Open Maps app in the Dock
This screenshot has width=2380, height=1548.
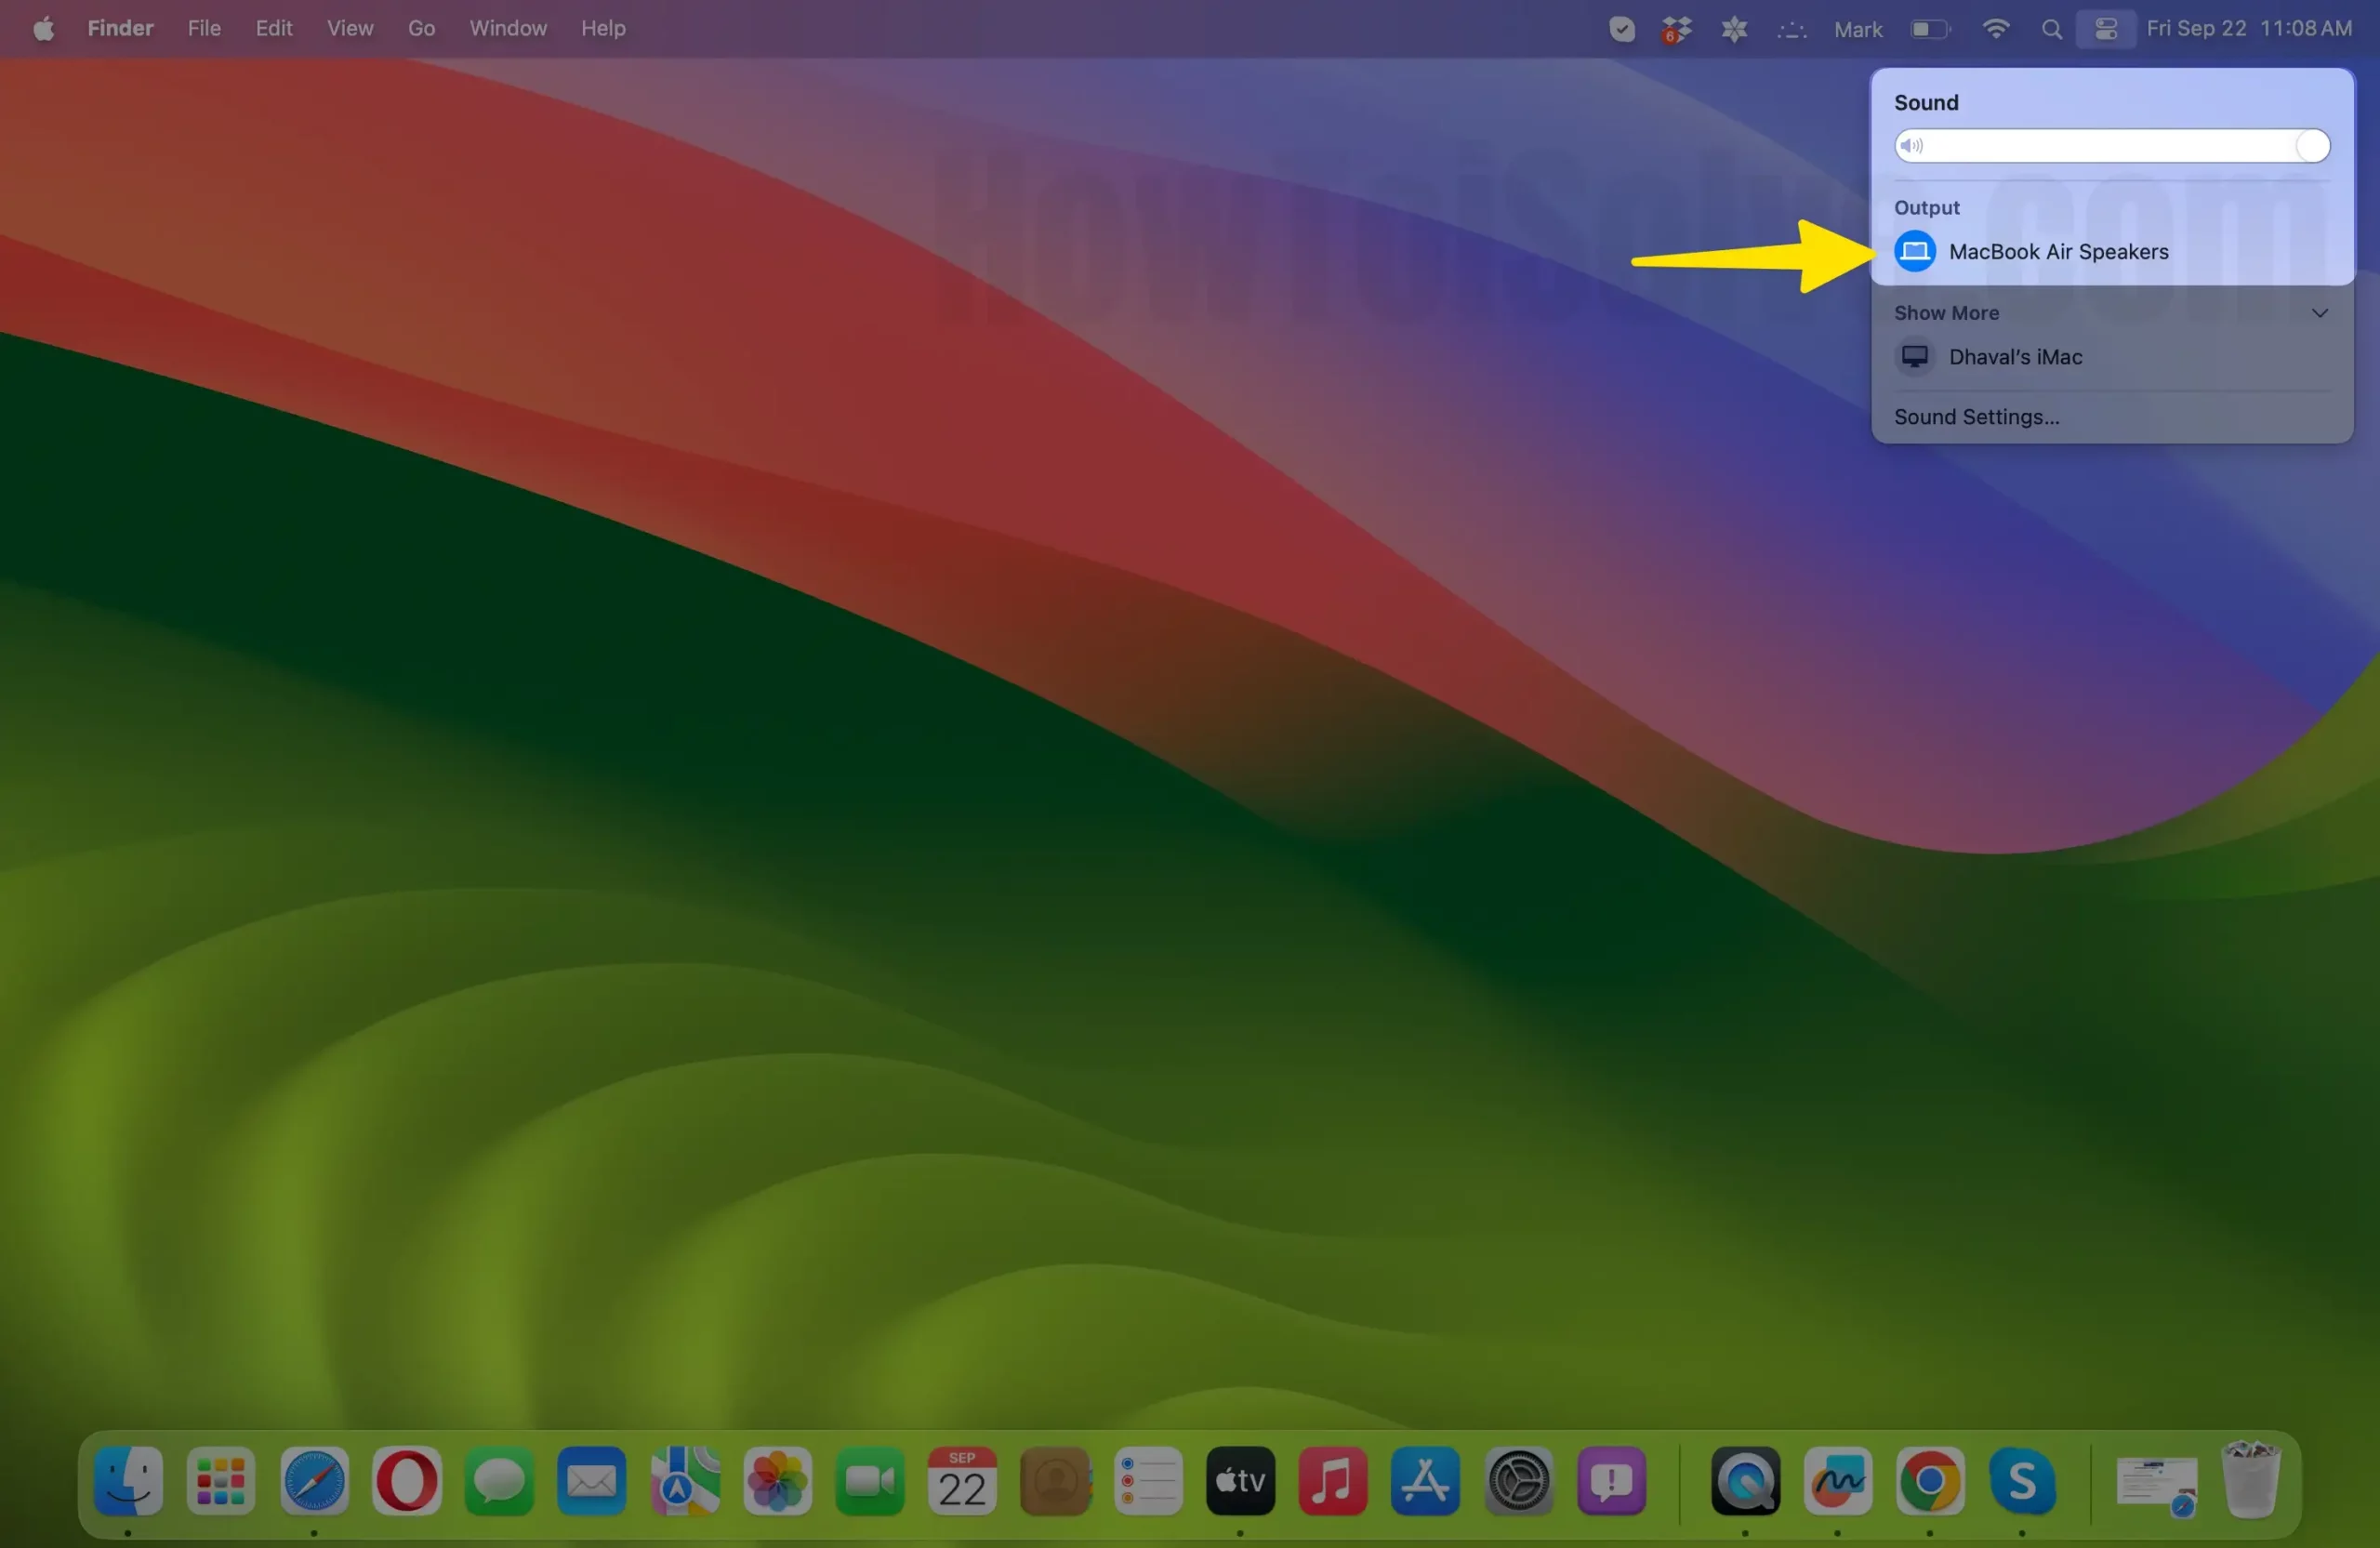(685, 1481)
